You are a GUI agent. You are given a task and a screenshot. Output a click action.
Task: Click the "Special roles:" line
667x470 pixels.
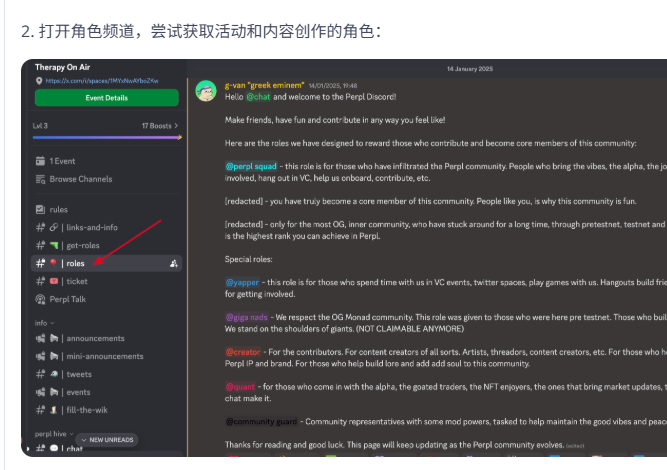pos(248,259)
